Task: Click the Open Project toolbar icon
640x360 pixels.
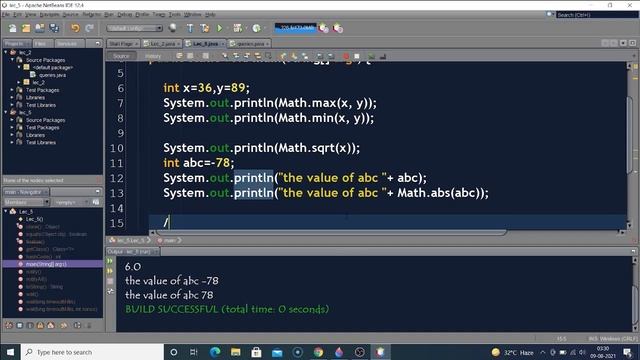Action: 40,28
